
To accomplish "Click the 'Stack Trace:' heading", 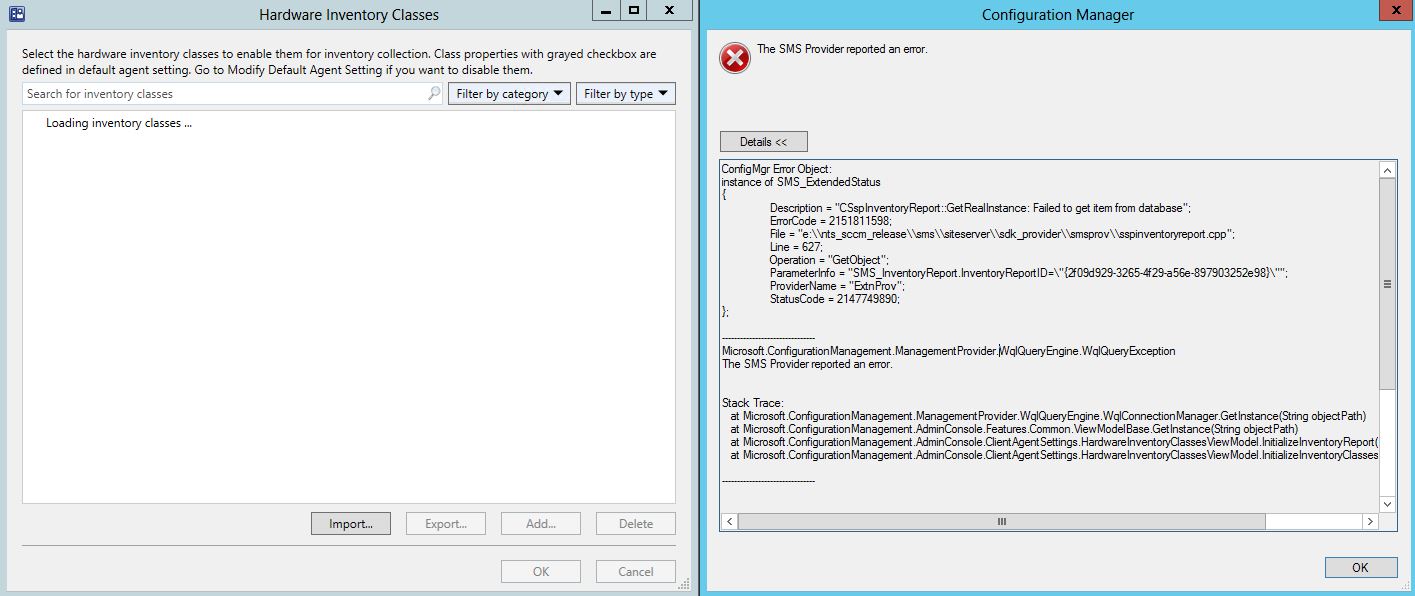I will [755, 403].
